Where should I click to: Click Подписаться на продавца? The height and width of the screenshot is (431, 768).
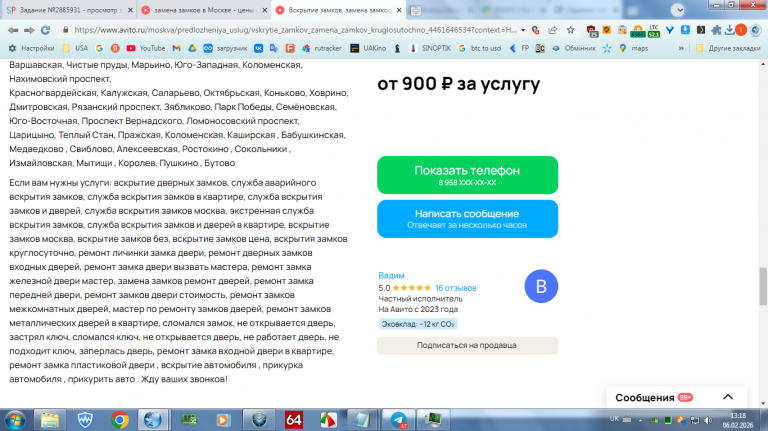467,345
